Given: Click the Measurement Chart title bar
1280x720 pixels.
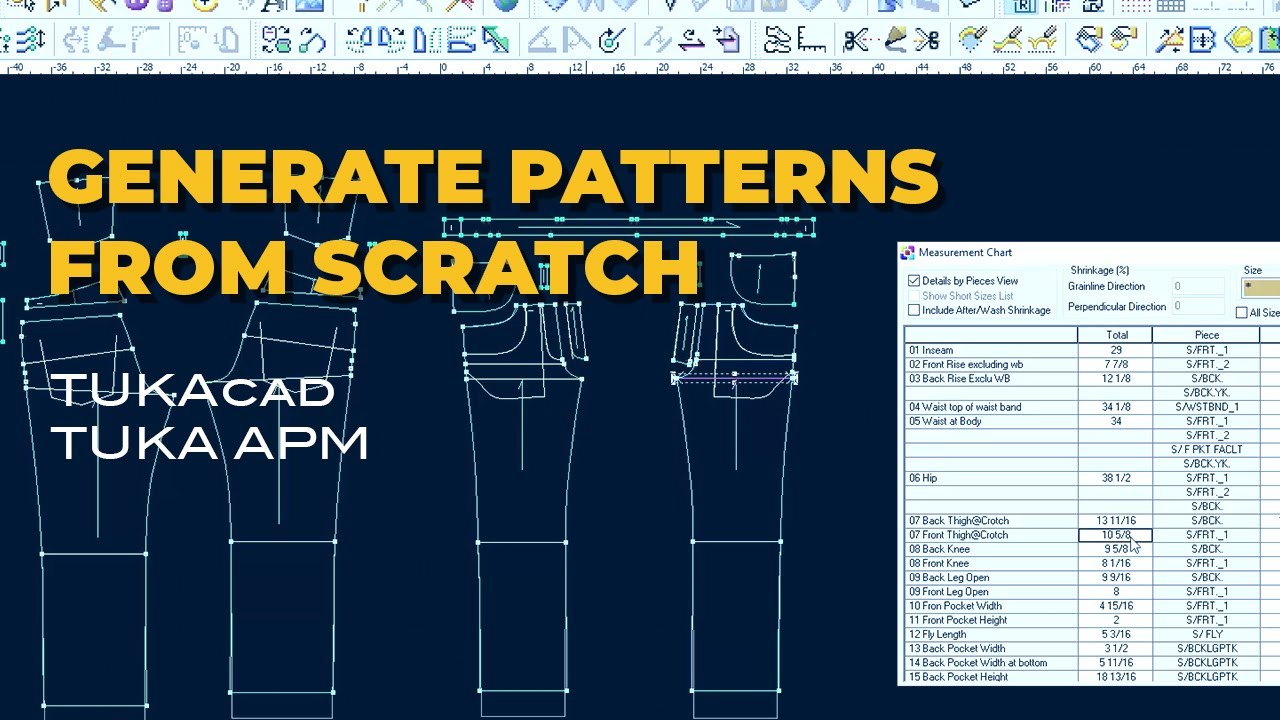Looking at the screenshot, I should [1089, 253].
